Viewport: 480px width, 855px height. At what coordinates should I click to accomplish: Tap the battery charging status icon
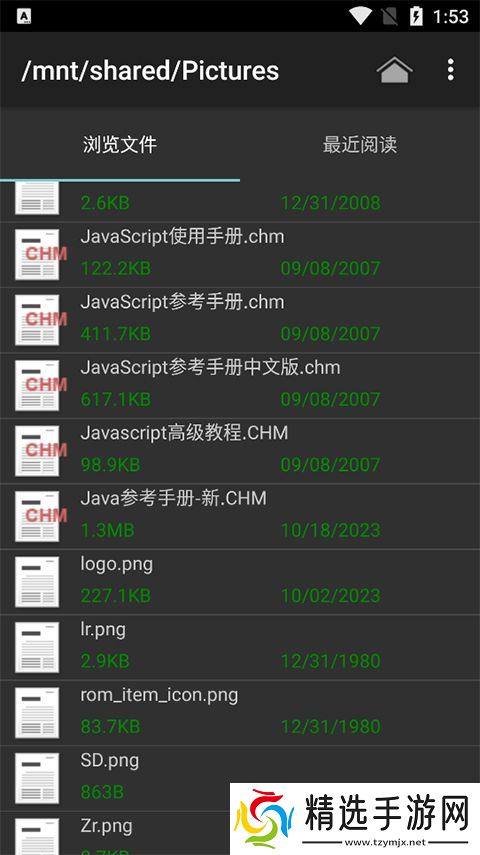coord(416,16)
